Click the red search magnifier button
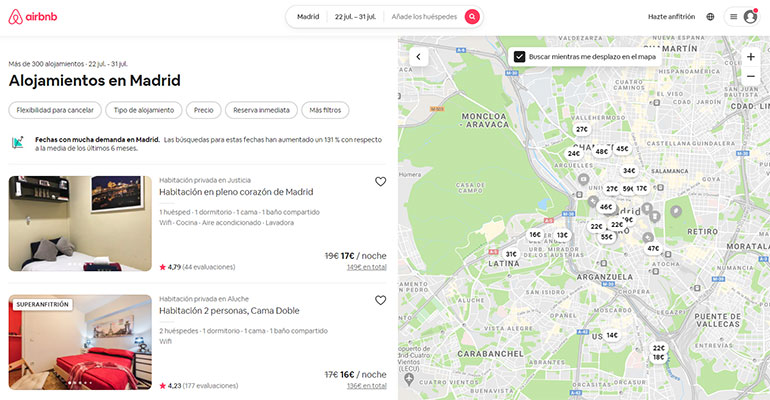770x400 pixels. click(472, 16)
